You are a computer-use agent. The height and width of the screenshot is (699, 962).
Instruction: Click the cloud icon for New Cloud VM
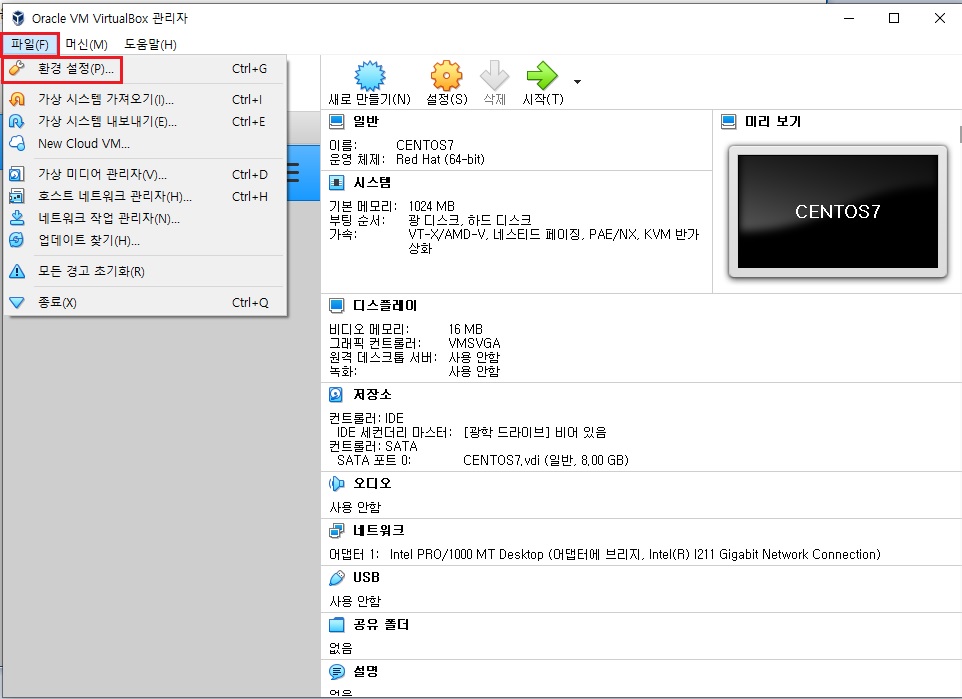(x=17, y=143)
